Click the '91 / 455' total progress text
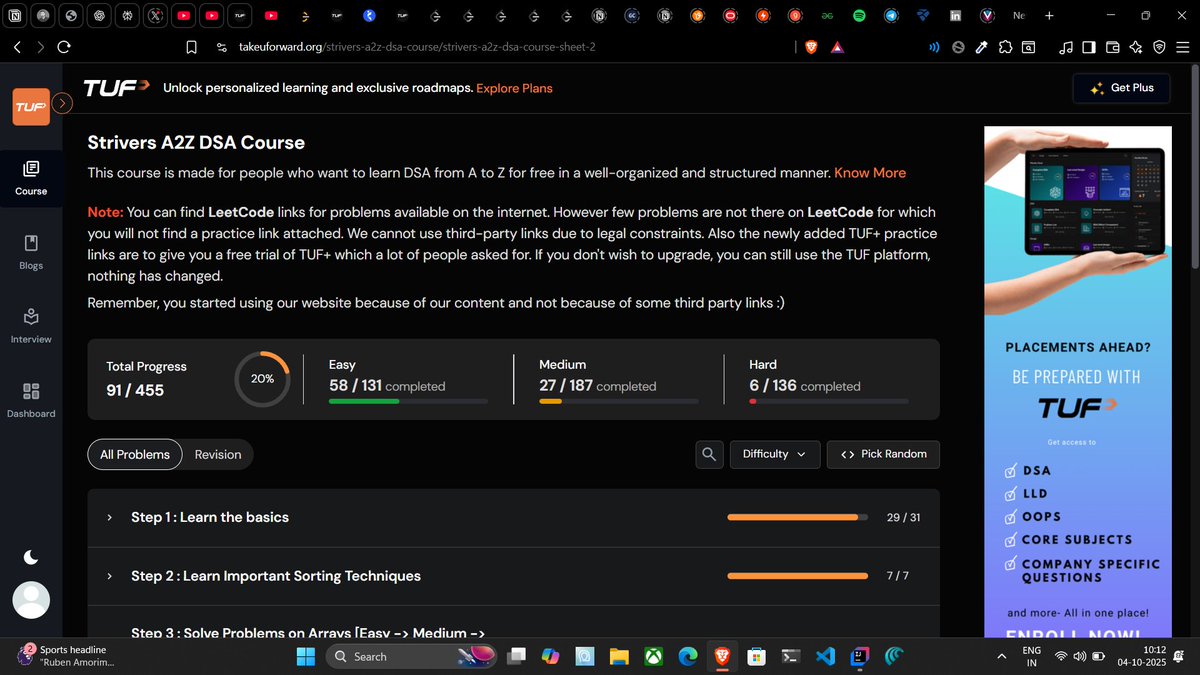Screen dimensions: 1200x675 [x=135, y=390]
